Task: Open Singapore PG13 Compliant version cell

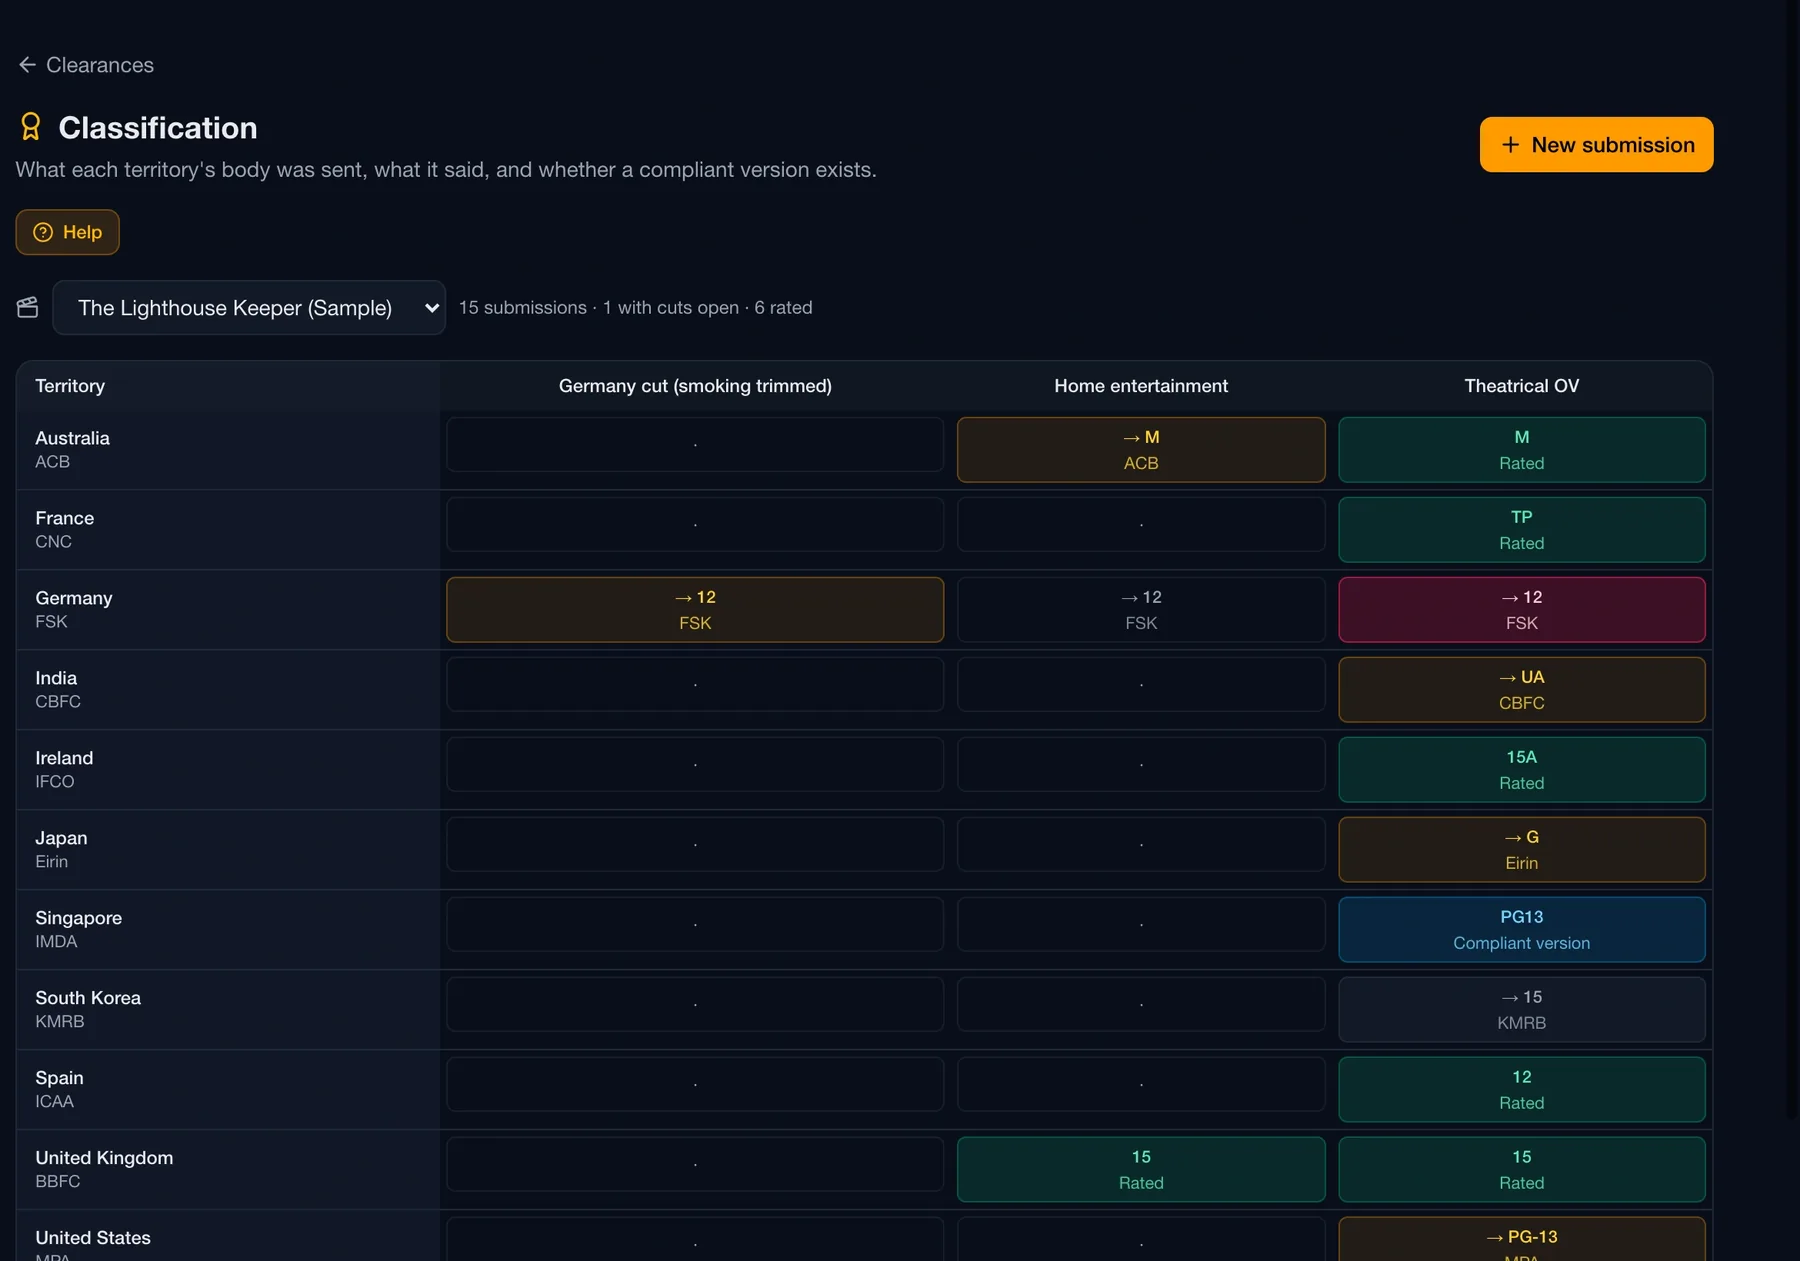Action: [x=1521, y=930]
